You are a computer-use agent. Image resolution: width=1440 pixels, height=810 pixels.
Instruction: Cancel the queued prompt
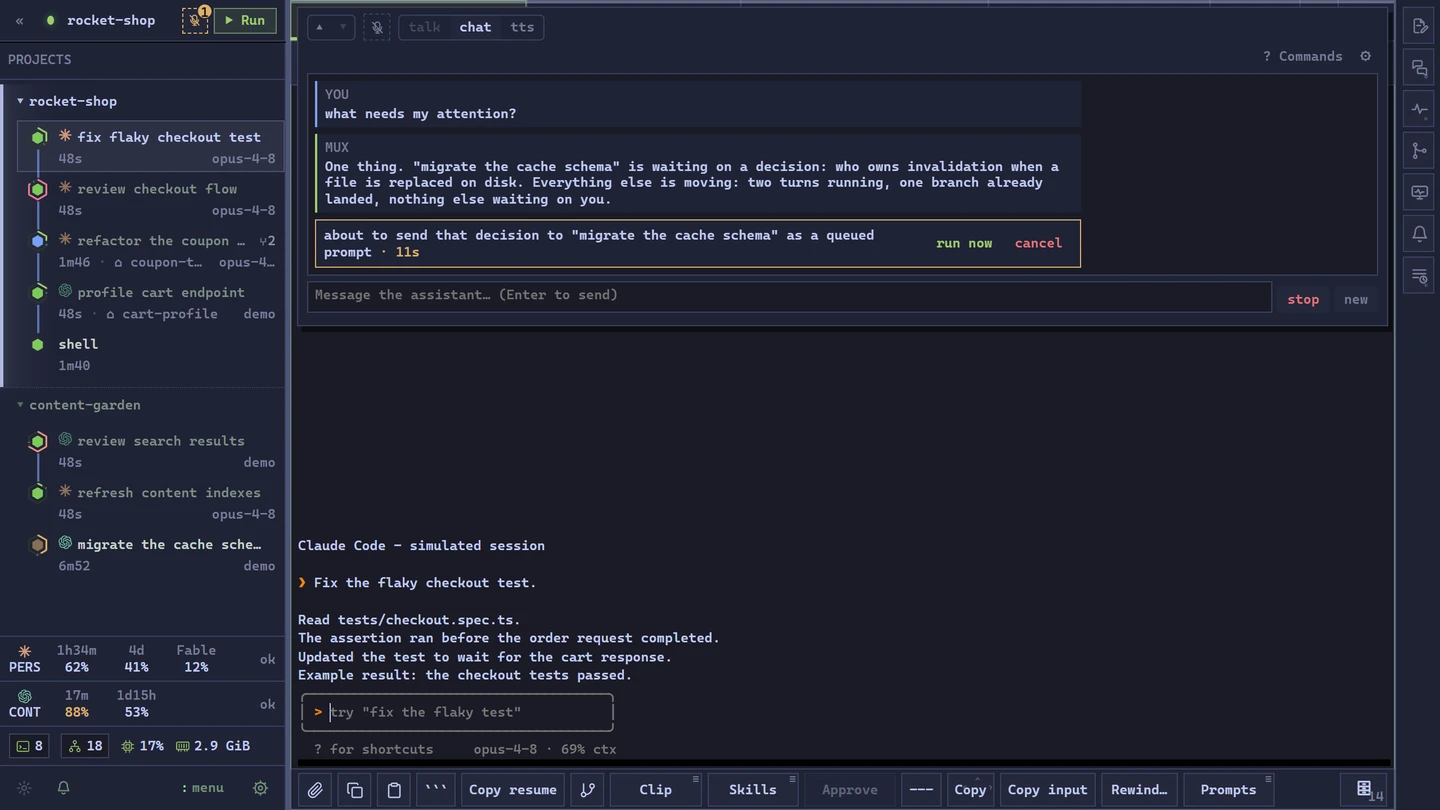(x=1038, y=243)
